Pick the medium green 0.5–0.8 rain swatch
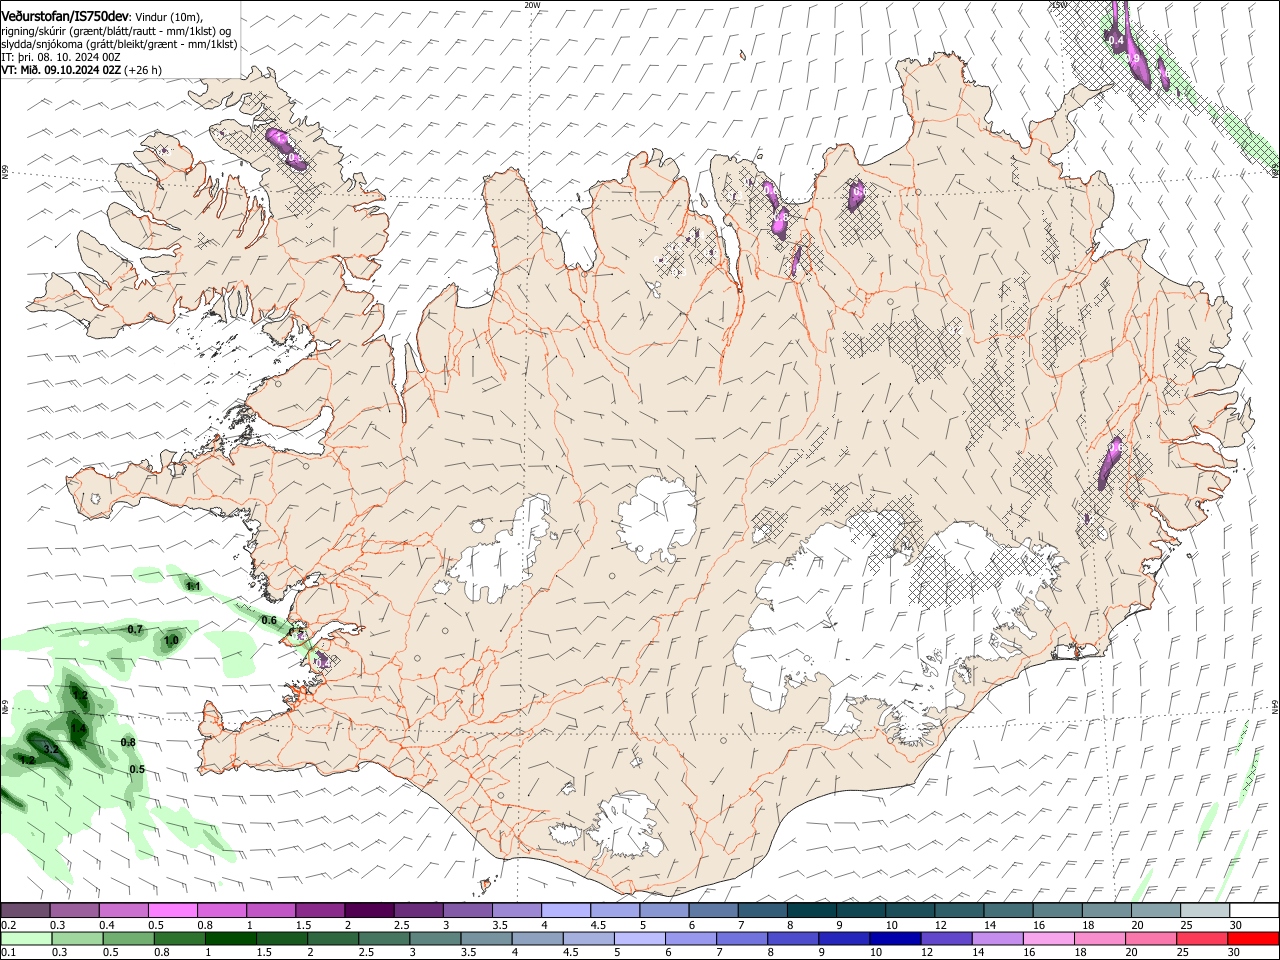Screen dimensions: 1280x960 [129, 939]
